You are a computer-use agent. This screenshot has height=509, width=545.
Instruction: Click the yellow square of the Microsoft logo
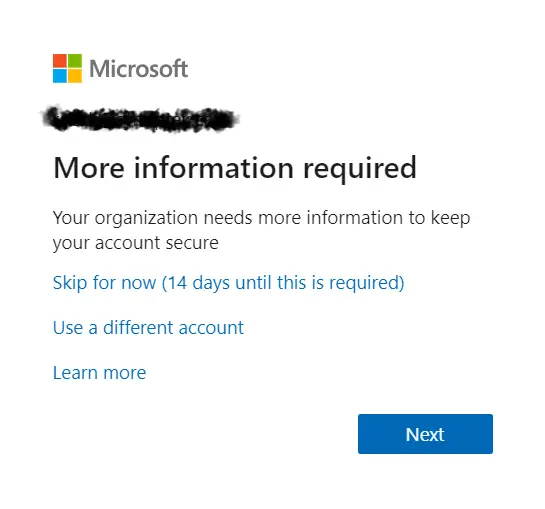(75, 76)
